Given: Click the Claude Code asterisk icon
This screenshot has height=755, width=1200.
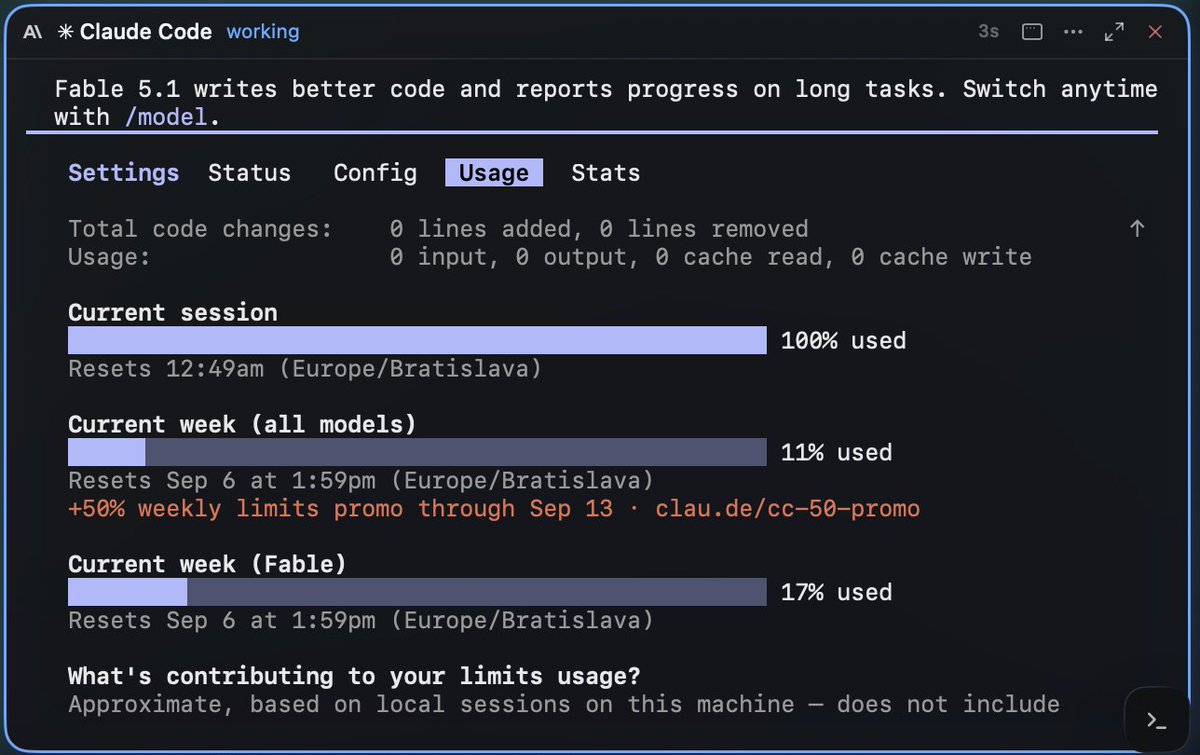Looking at the screenshot, I should click(65, 32).
